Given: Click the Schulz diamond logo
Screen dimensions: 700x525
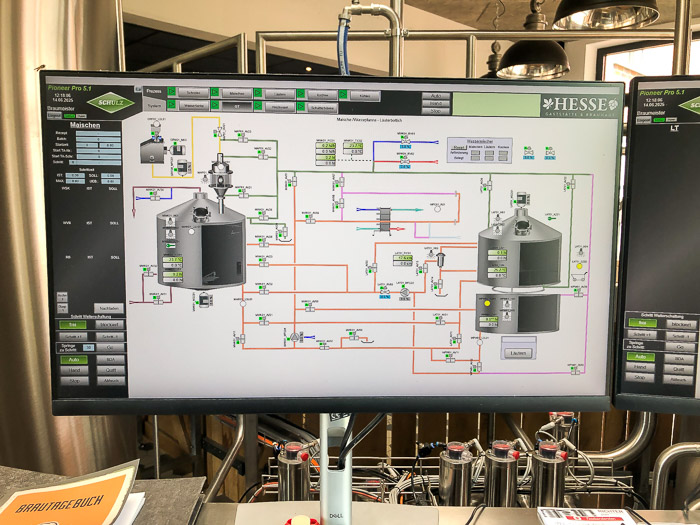Looking at the screenshot, I should point(111,103).
